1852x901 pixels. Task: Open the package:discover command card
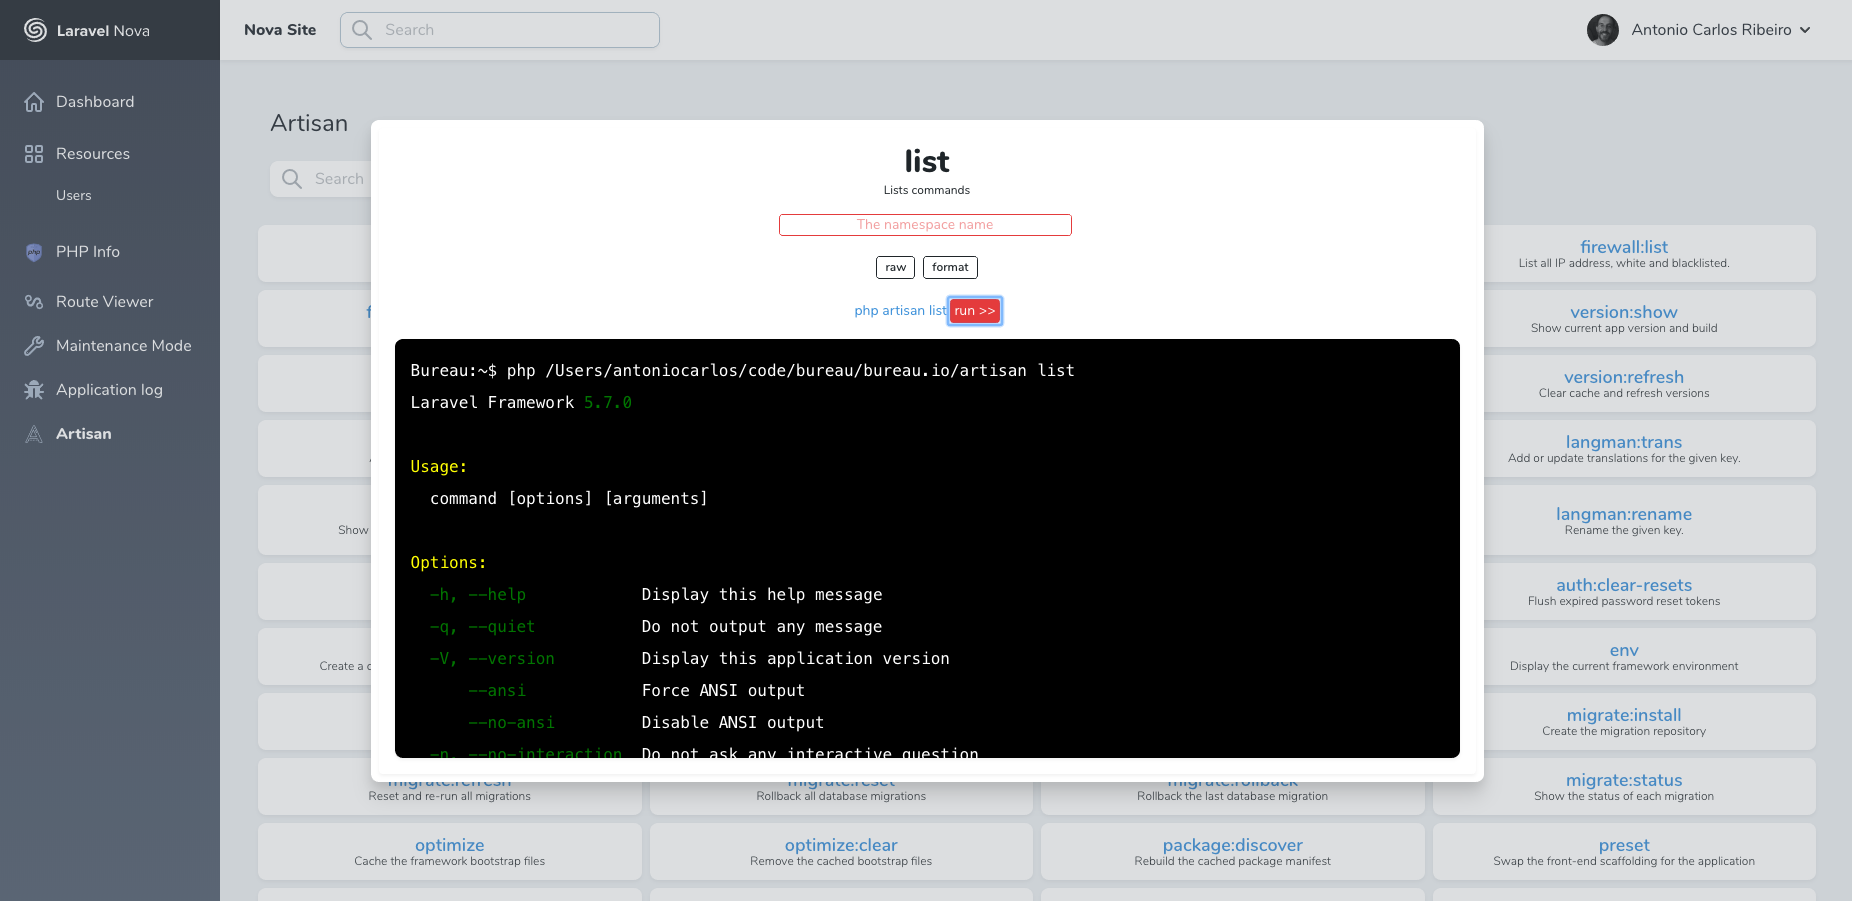coord(1233,851)
